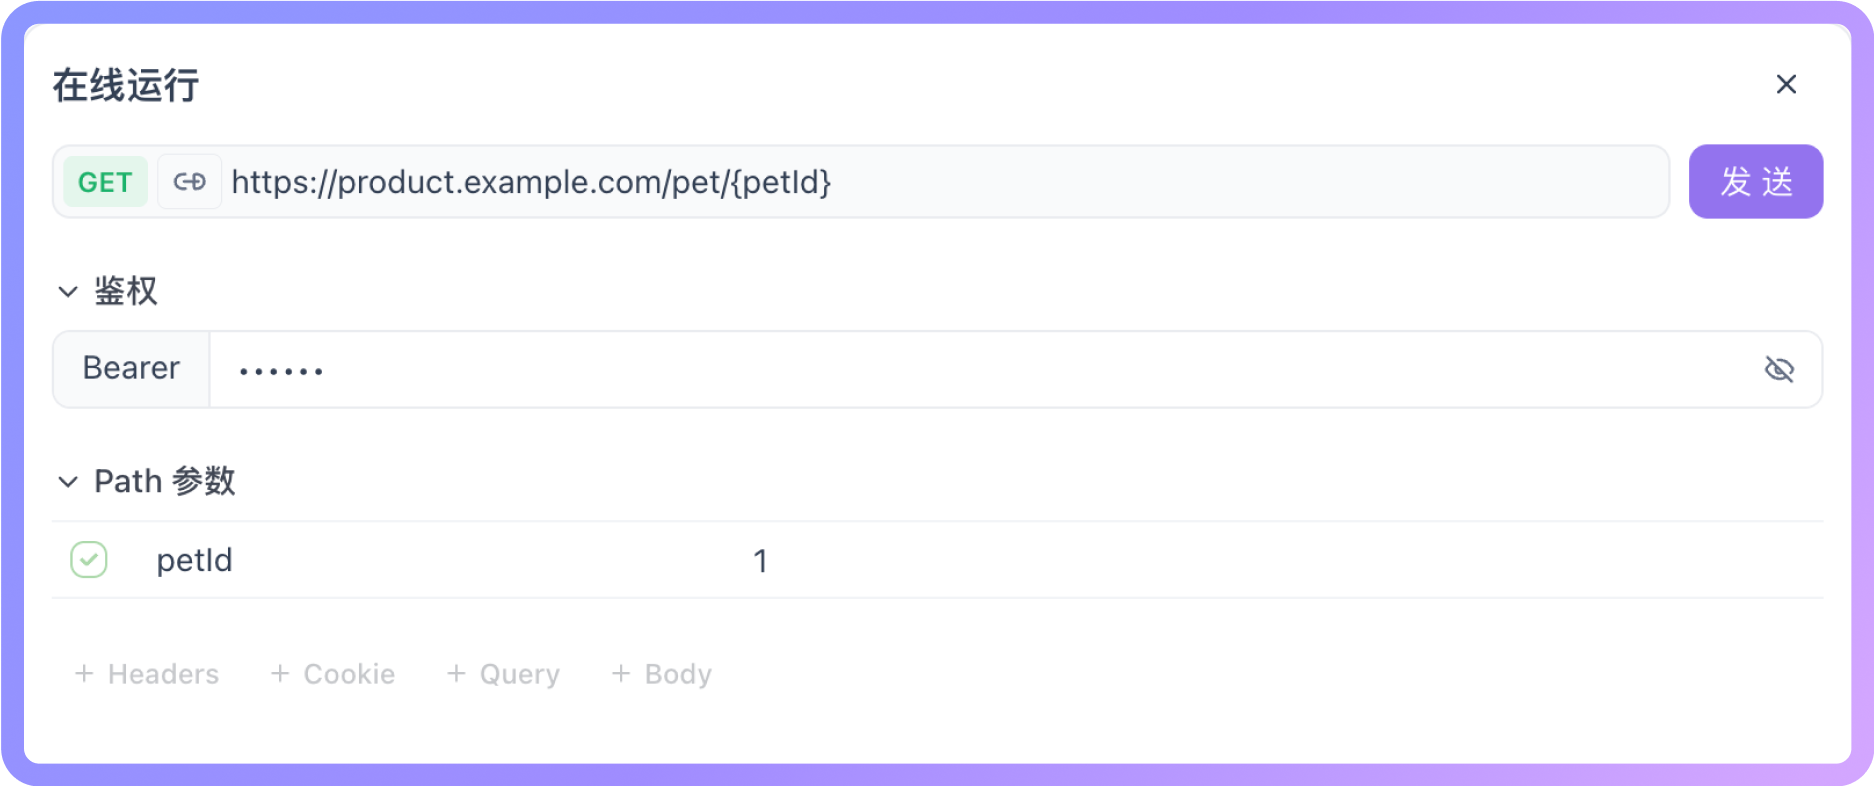Close the online run dialog

[1786, 84]
